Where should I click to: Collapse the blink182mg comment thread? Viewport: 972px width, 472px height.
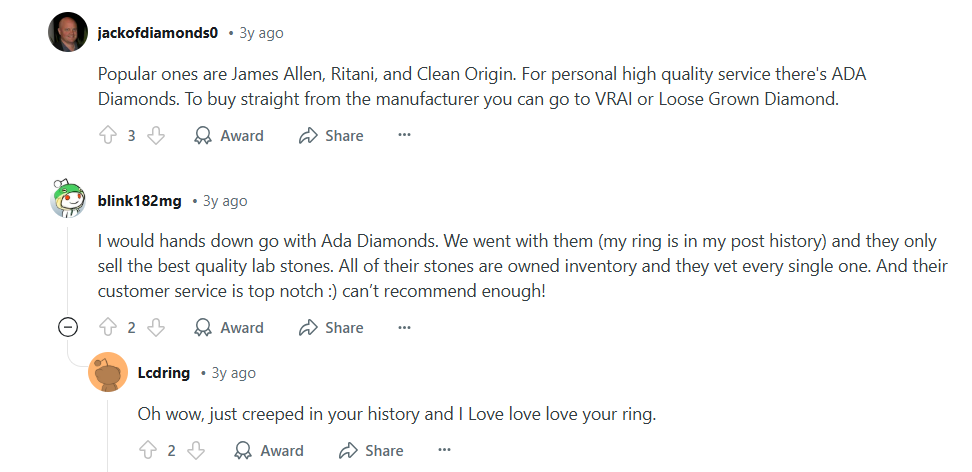[x=68, y=327]
